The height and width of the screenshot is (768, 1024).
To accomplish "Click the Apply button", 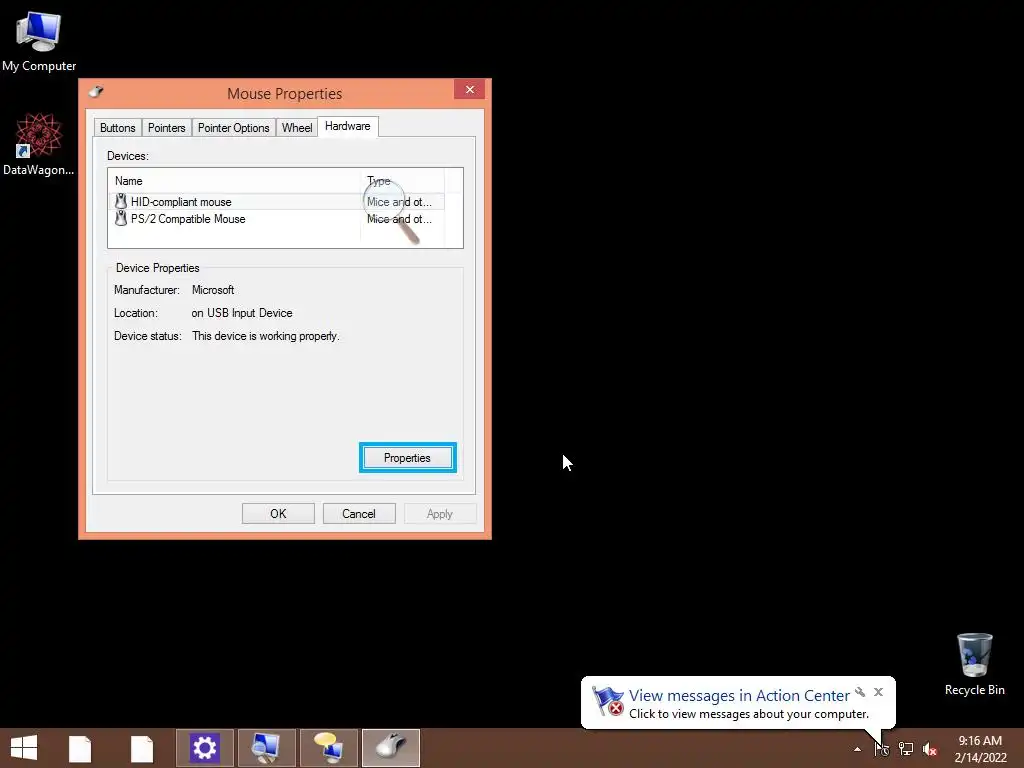I will point(440,513).
